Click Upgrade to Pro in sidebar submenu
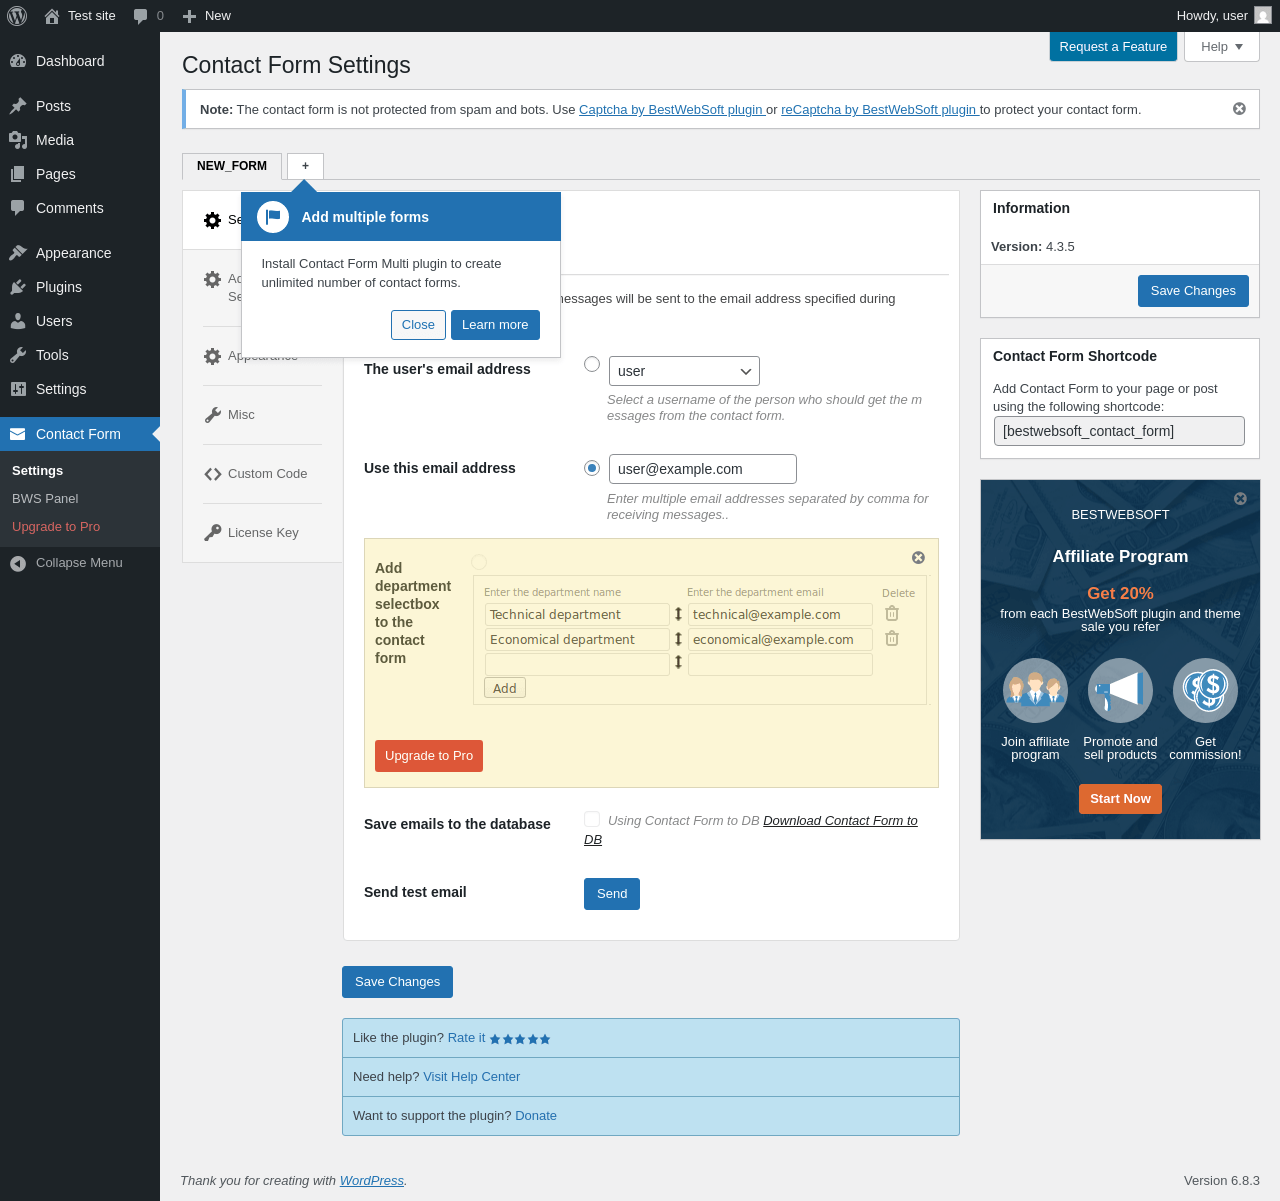This screenshot has height=1201, width=1280. click(56, 527)
